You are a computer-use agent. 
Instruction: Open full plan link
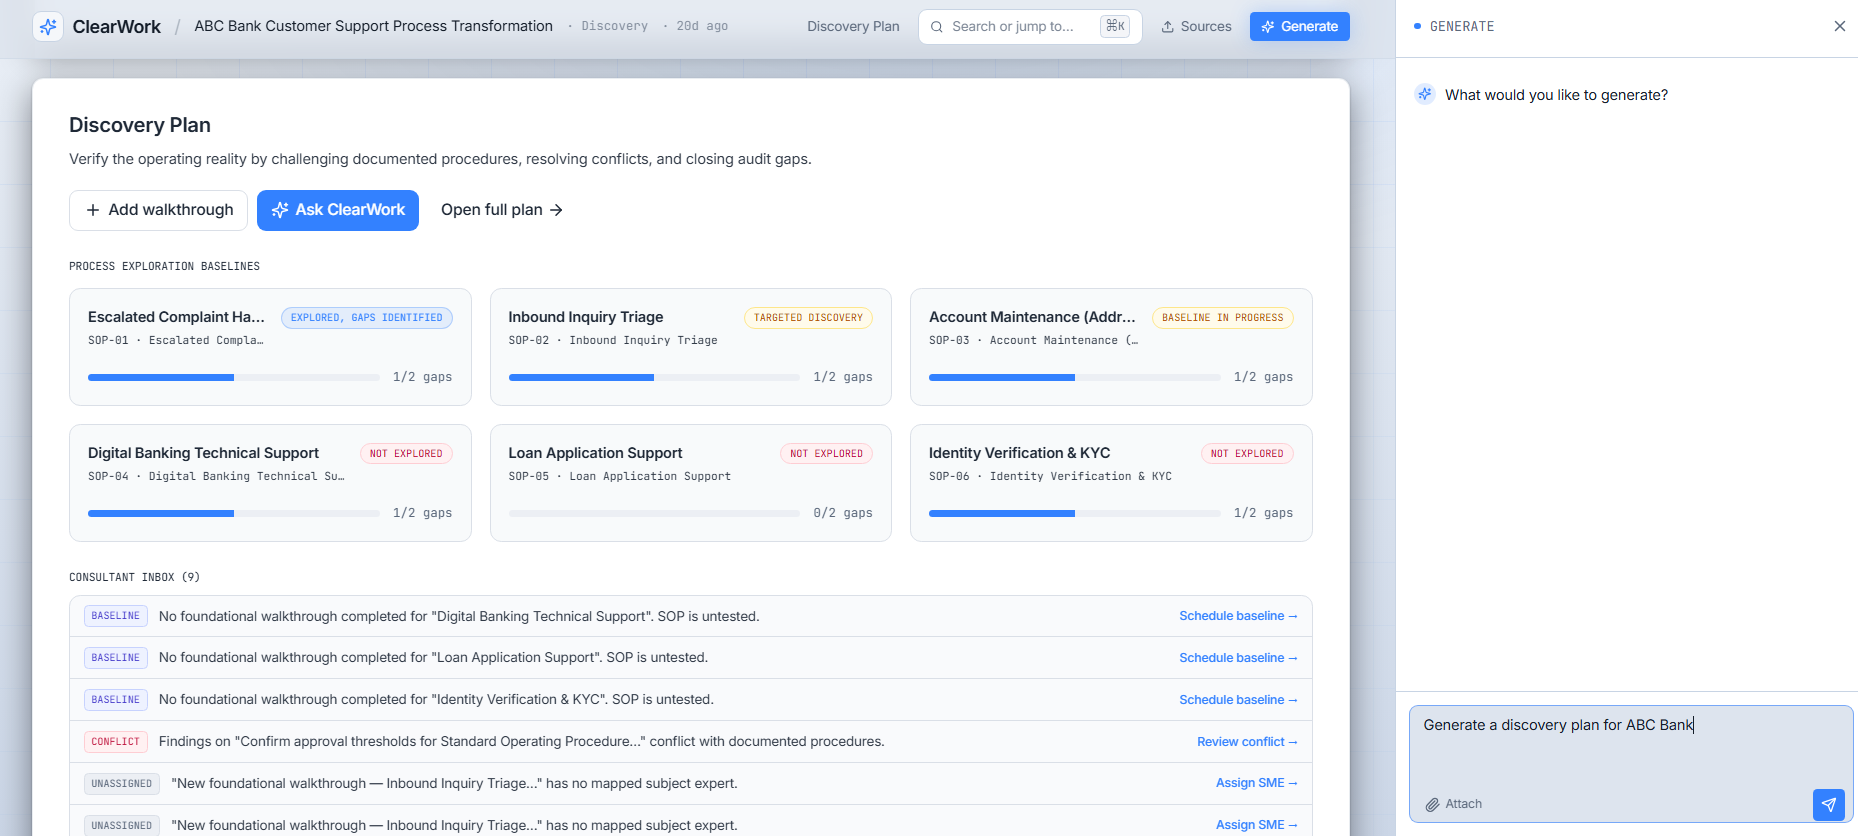(501, 210)
